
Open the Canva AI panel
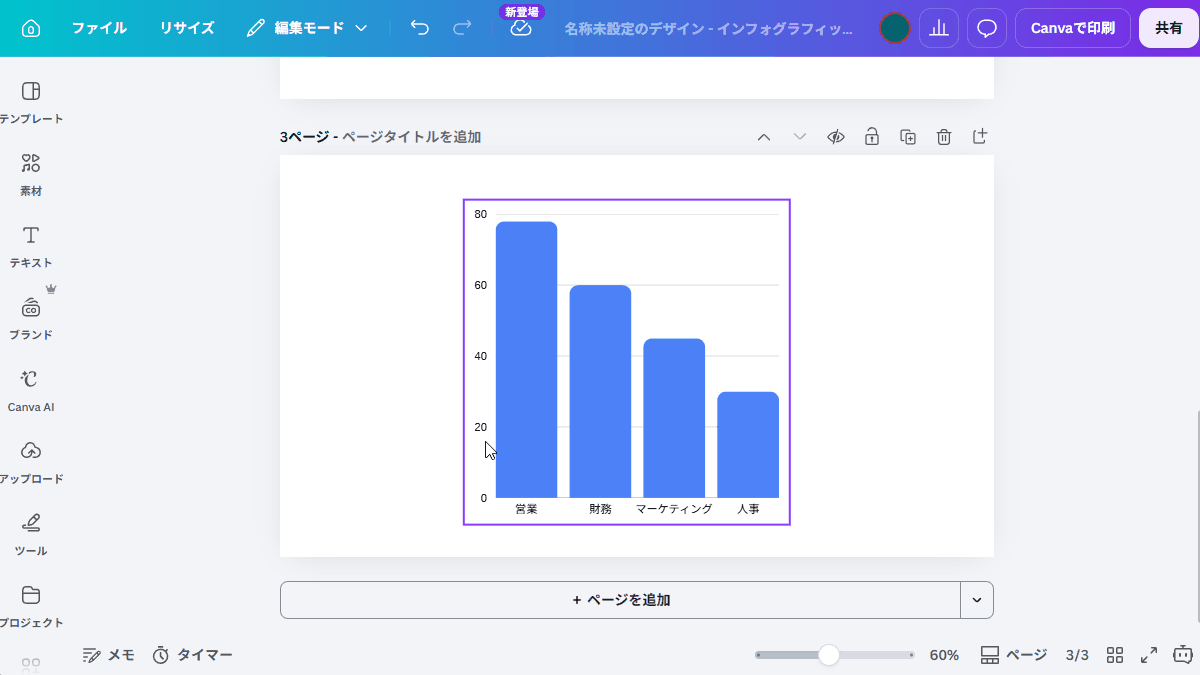pos(31,391)
